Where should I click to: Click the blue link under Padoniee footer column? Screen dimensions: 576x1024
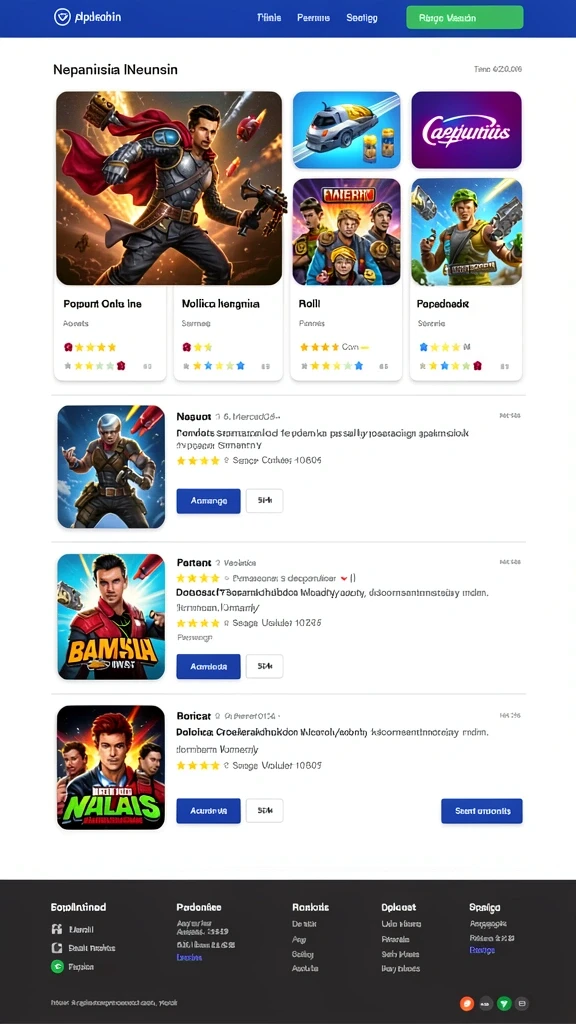189,957
